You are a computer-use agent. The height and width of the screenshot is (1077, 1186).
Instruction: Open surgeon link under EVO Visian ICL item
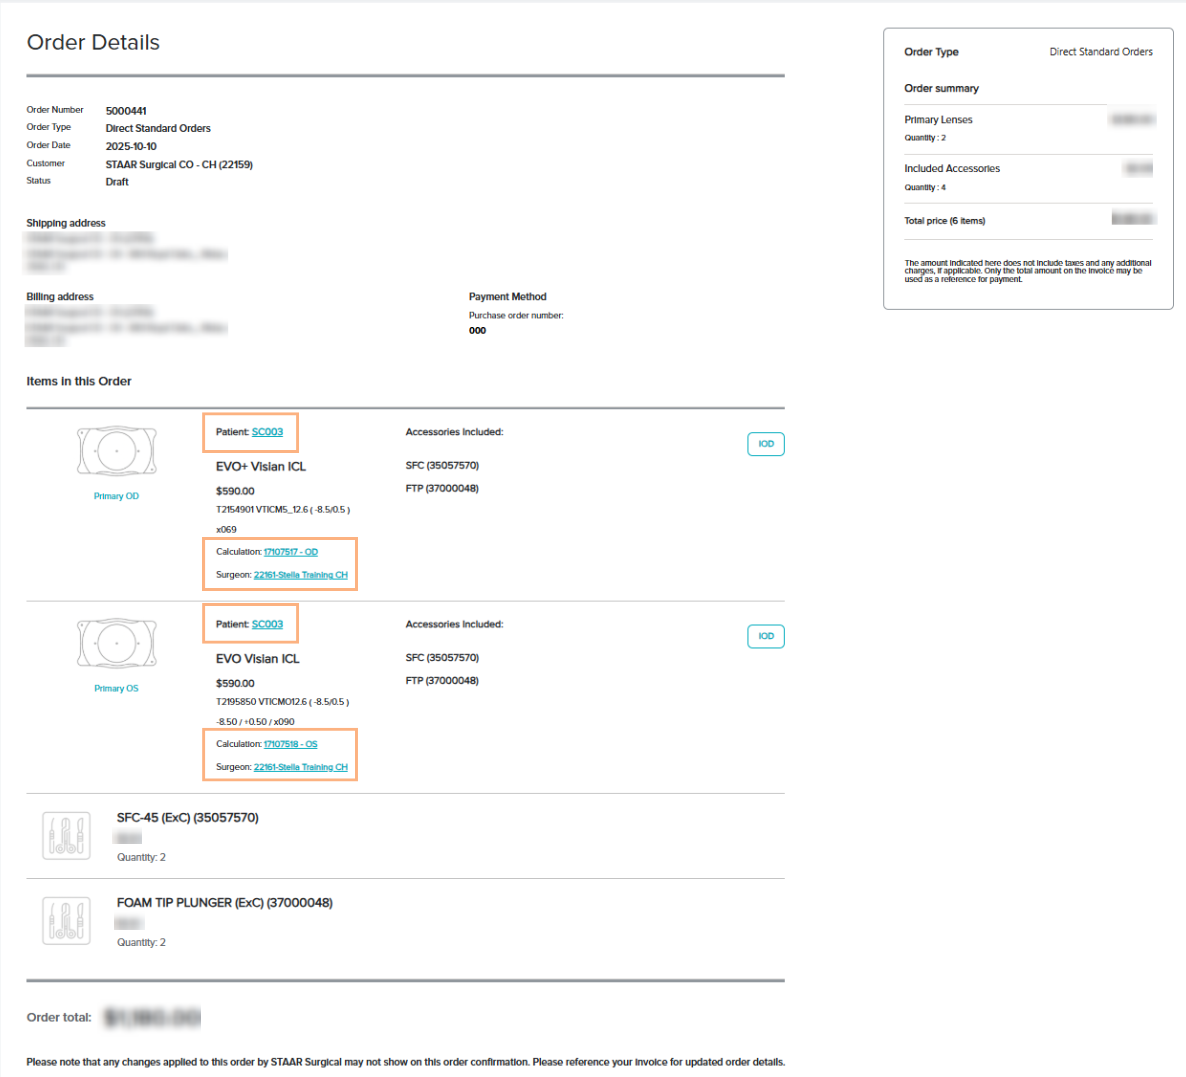tap(300, 767)
